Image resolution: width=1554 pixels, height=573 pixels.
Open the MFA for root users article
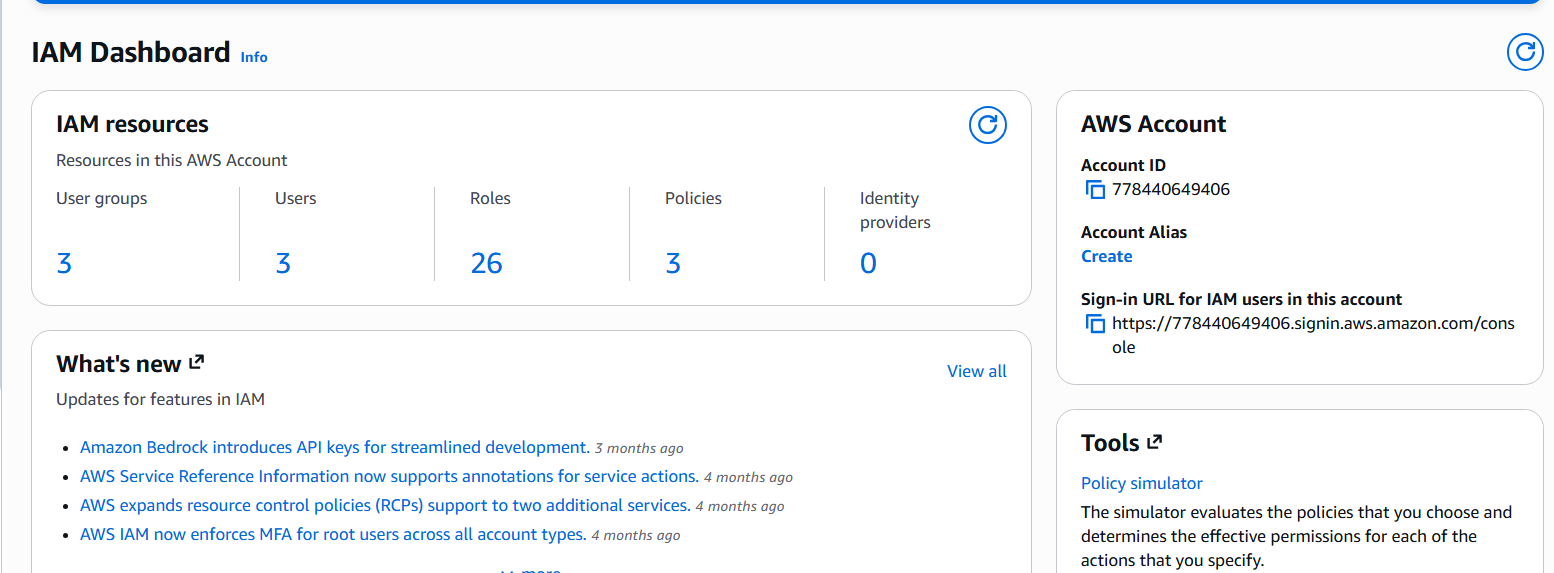pos(333,534)
